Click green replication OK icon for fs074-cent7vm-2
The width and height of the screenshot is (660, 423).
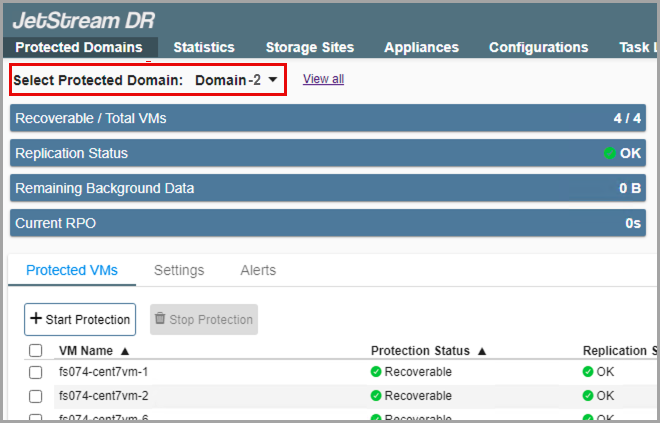(589, 396)
